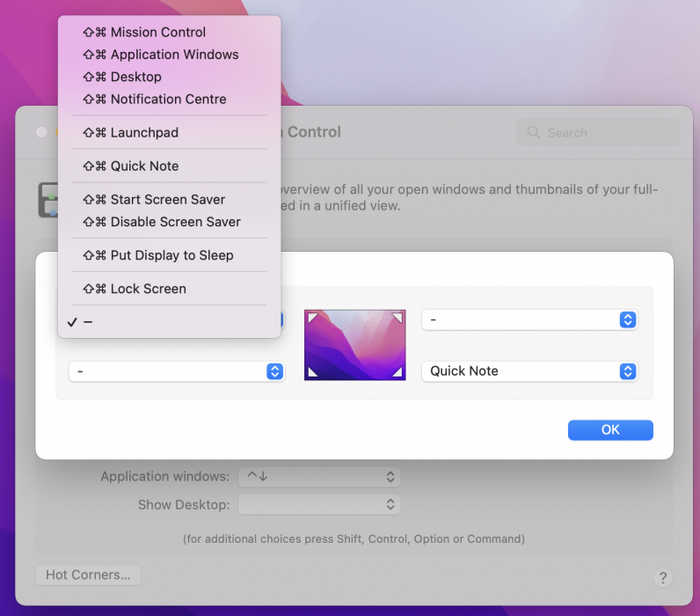Select Notification Centre menu entry
Screen dimensions: 700x616
coord(167,99)
